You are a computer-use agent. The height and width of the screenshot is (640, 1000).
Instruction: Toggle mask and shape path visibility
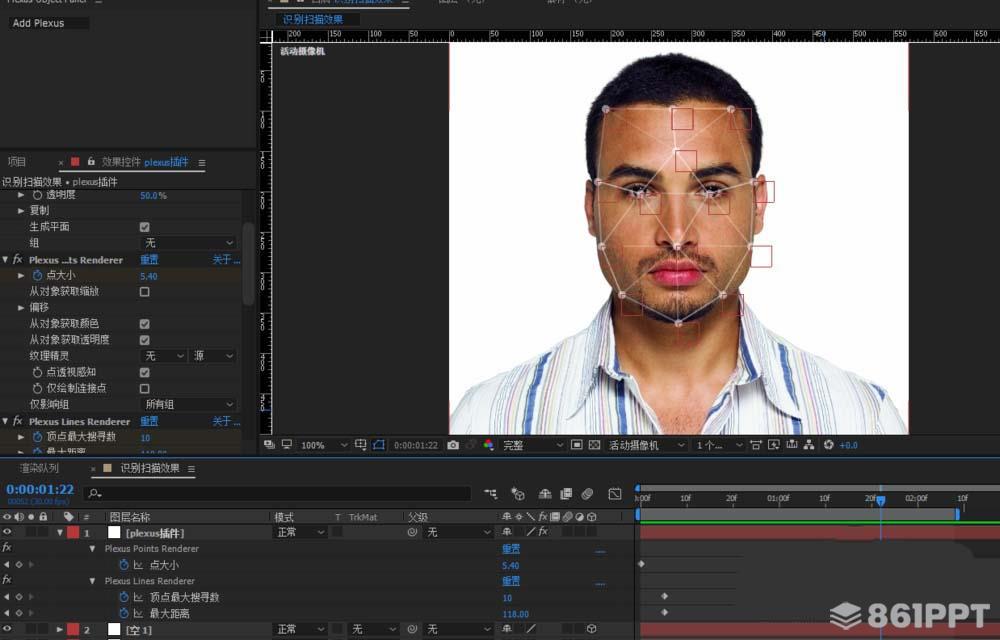pyautogui.click(x=379, y=445)
